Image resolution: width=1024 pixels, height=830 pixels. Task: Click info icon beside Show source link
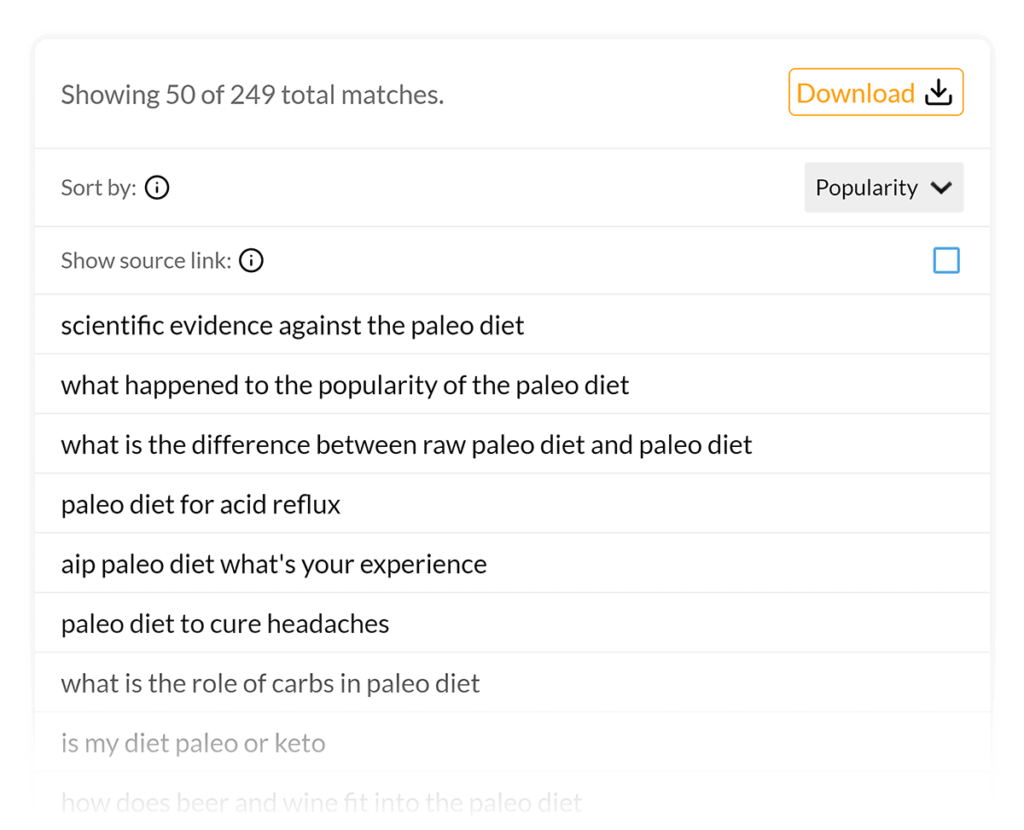point(252,261)
